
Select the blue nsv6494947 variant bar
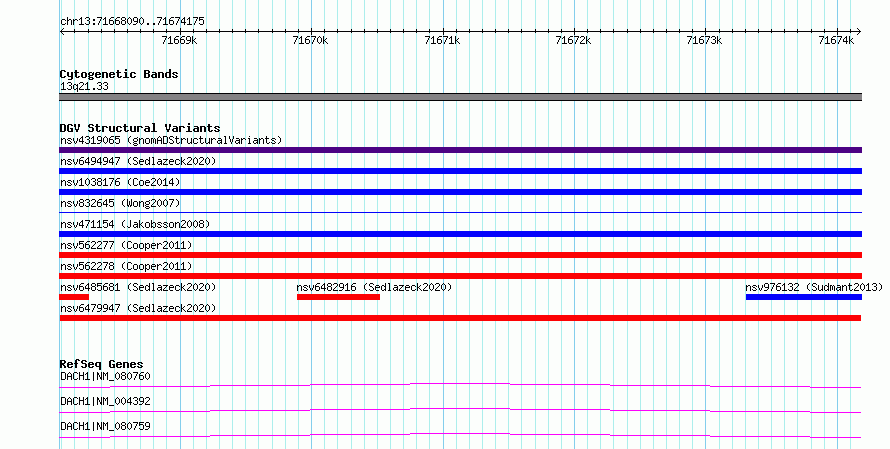click(460, 171)
